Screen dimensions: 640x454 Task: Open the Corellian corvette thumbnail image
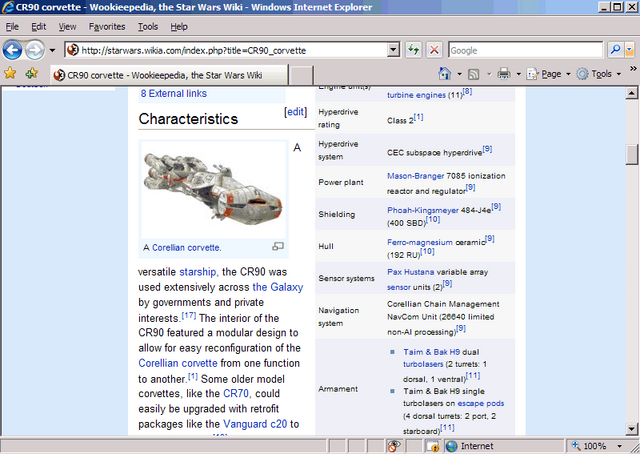(x=213, y=190)
